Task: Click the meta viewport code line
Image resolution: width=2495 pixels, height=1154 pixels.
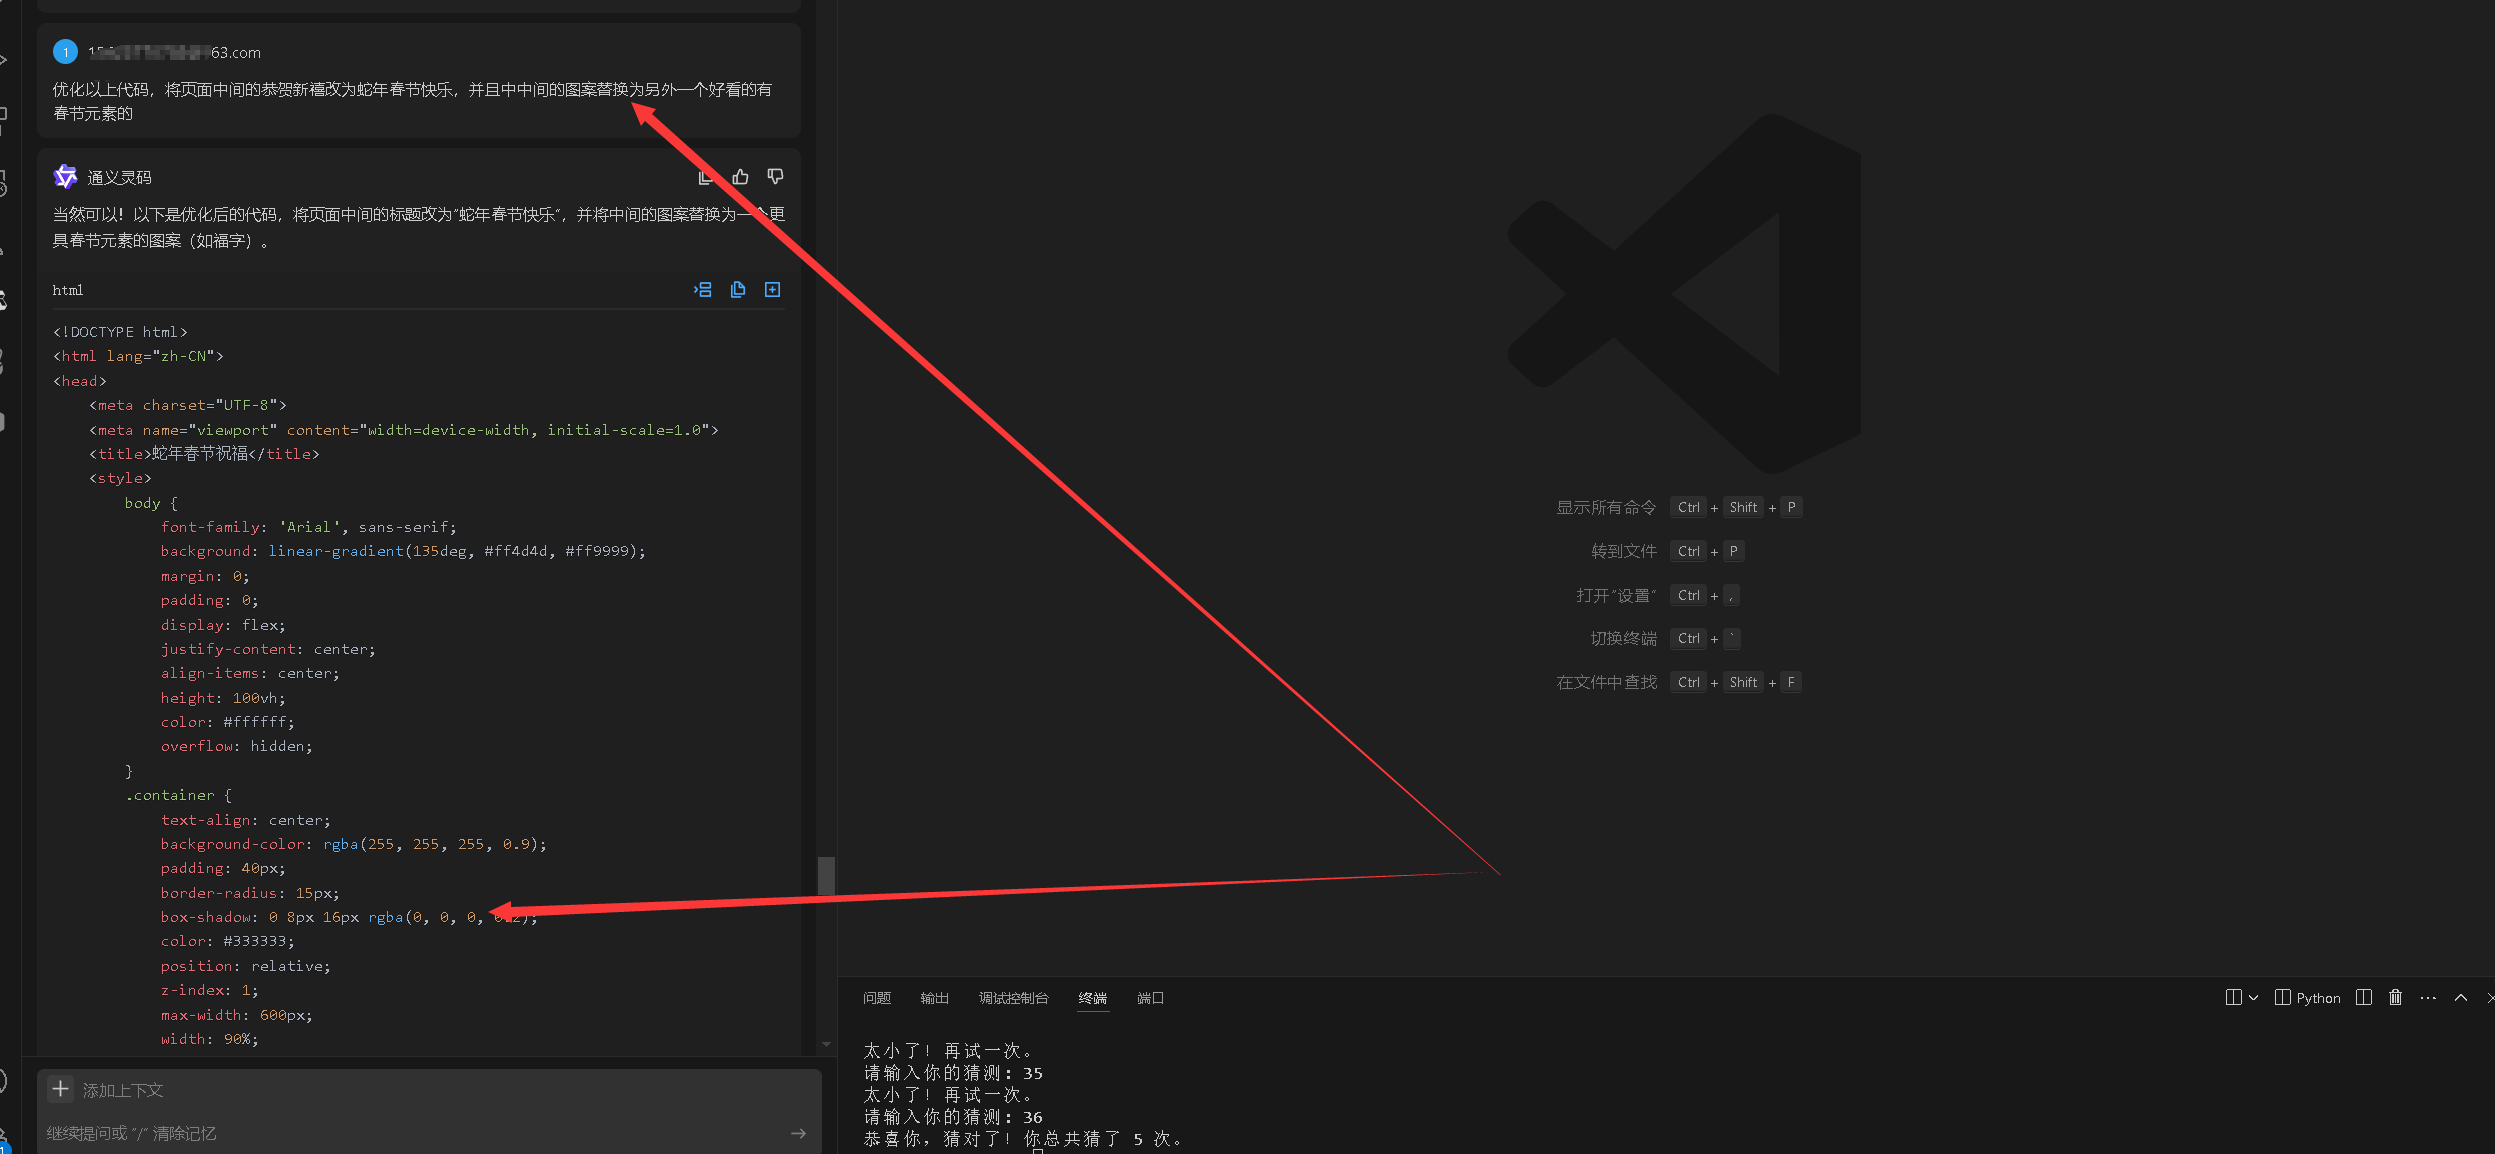Action: pos(403,430)
